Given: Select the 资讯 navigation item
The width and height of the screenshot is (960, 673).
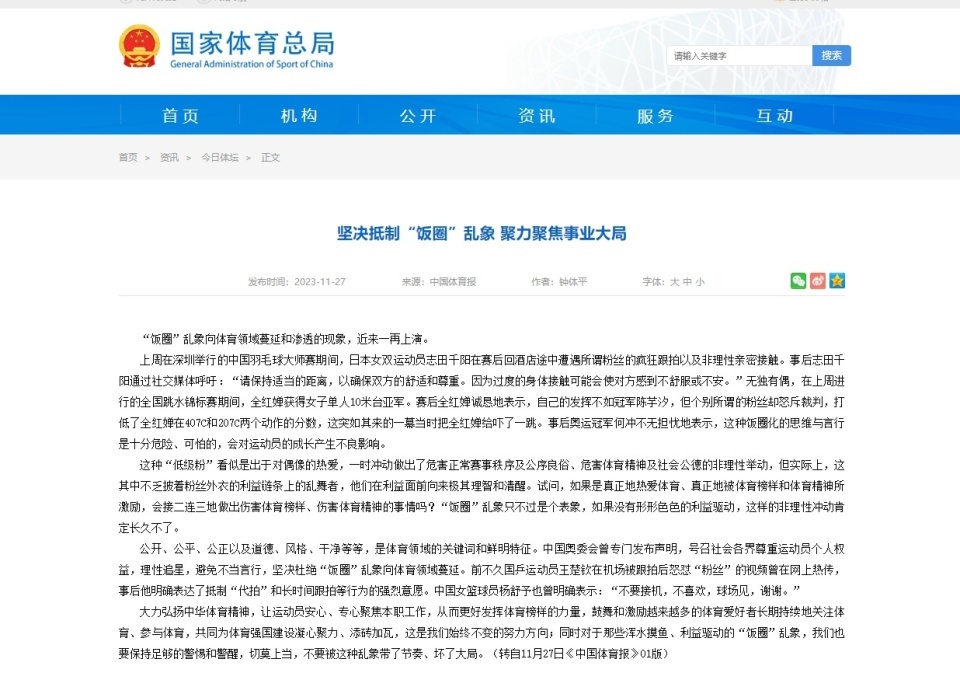Looking at the screenshot, I should (x=537, y=116).
